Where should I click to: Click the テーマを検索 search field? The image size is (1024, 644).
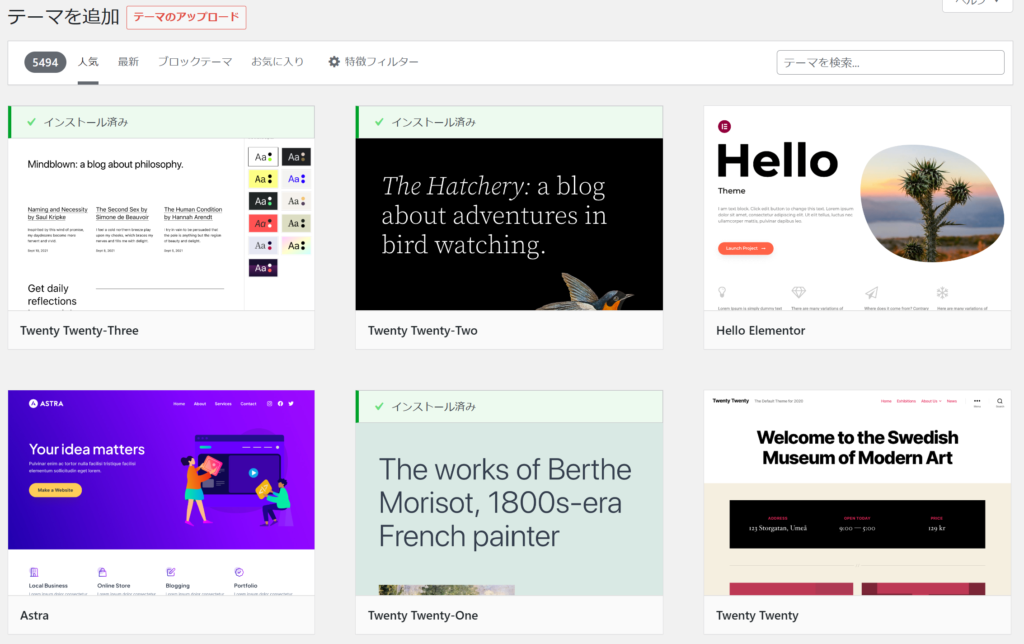tap(890, 62)
